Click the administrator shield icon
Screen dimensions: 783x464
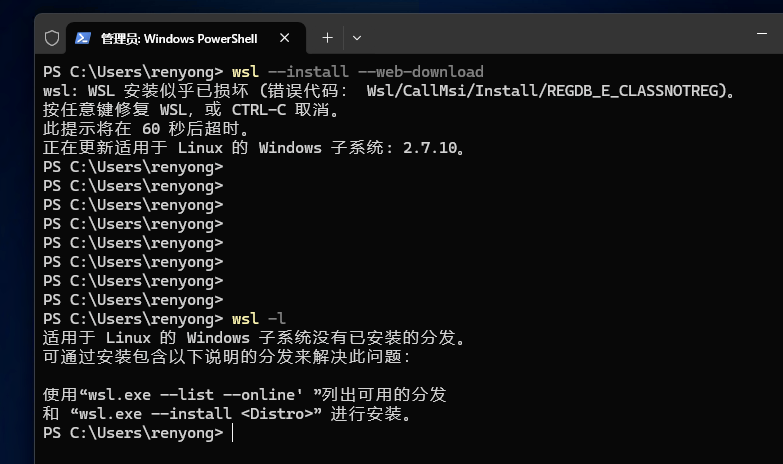(x=52, y=38)
